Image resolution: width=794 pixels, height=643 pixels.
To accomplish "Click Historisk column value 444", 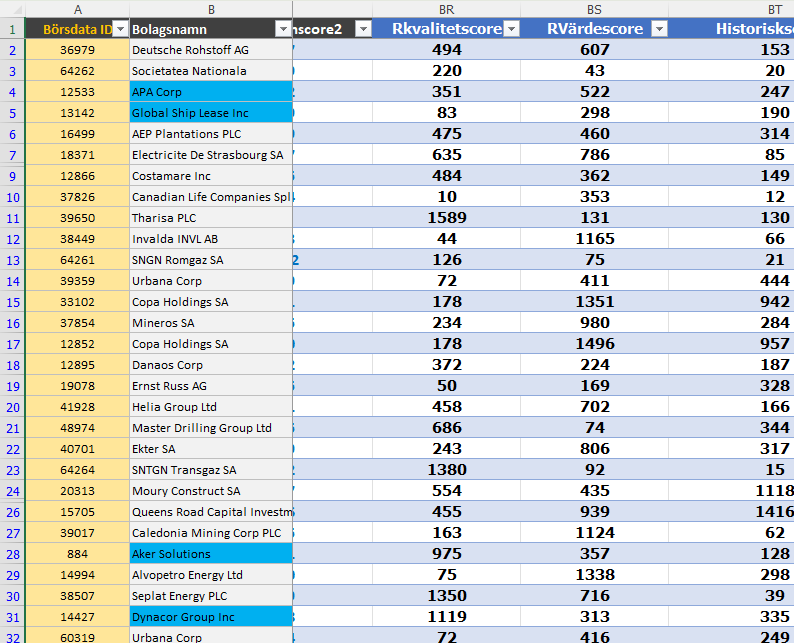I will click(775, 281).
